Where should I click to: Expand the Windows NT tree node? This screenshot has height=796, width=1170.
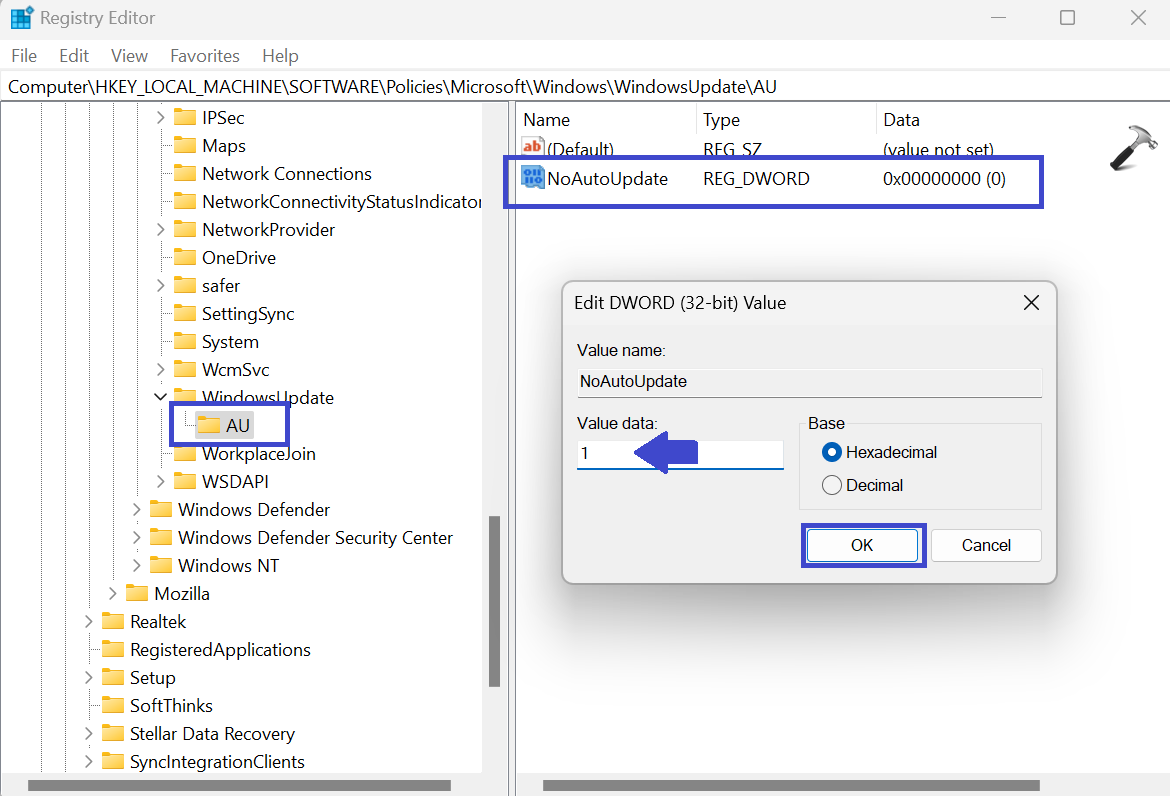137,566
